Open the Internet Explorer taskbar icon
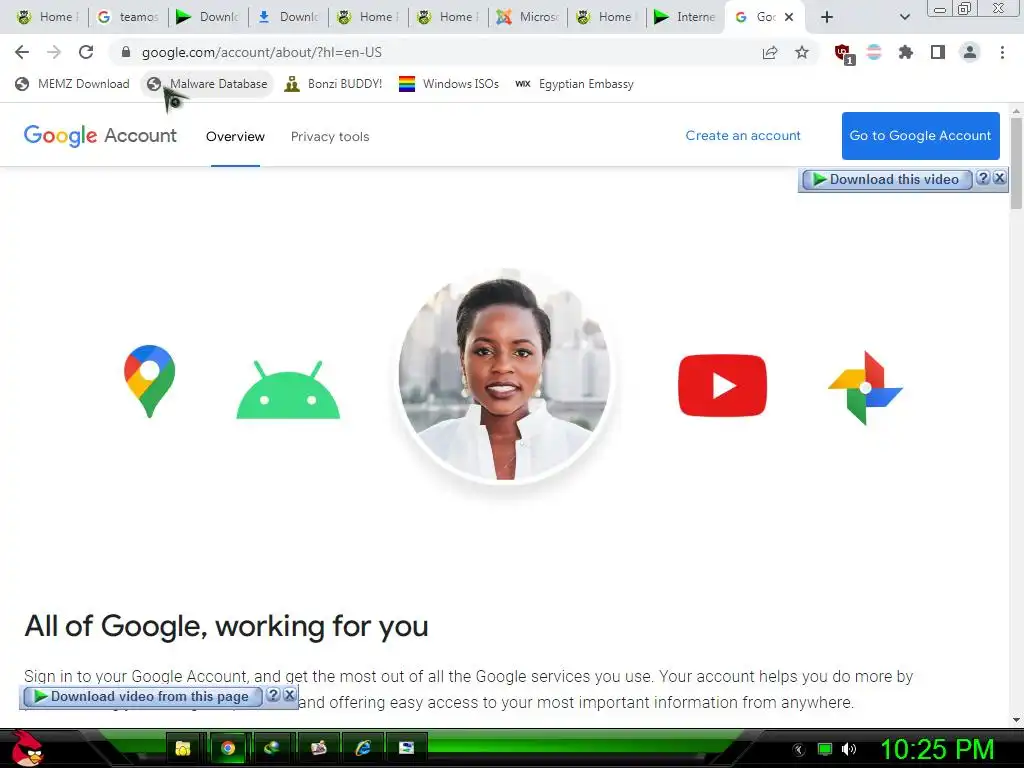This screenshot has width=1024, height=768. click(362, 748)
